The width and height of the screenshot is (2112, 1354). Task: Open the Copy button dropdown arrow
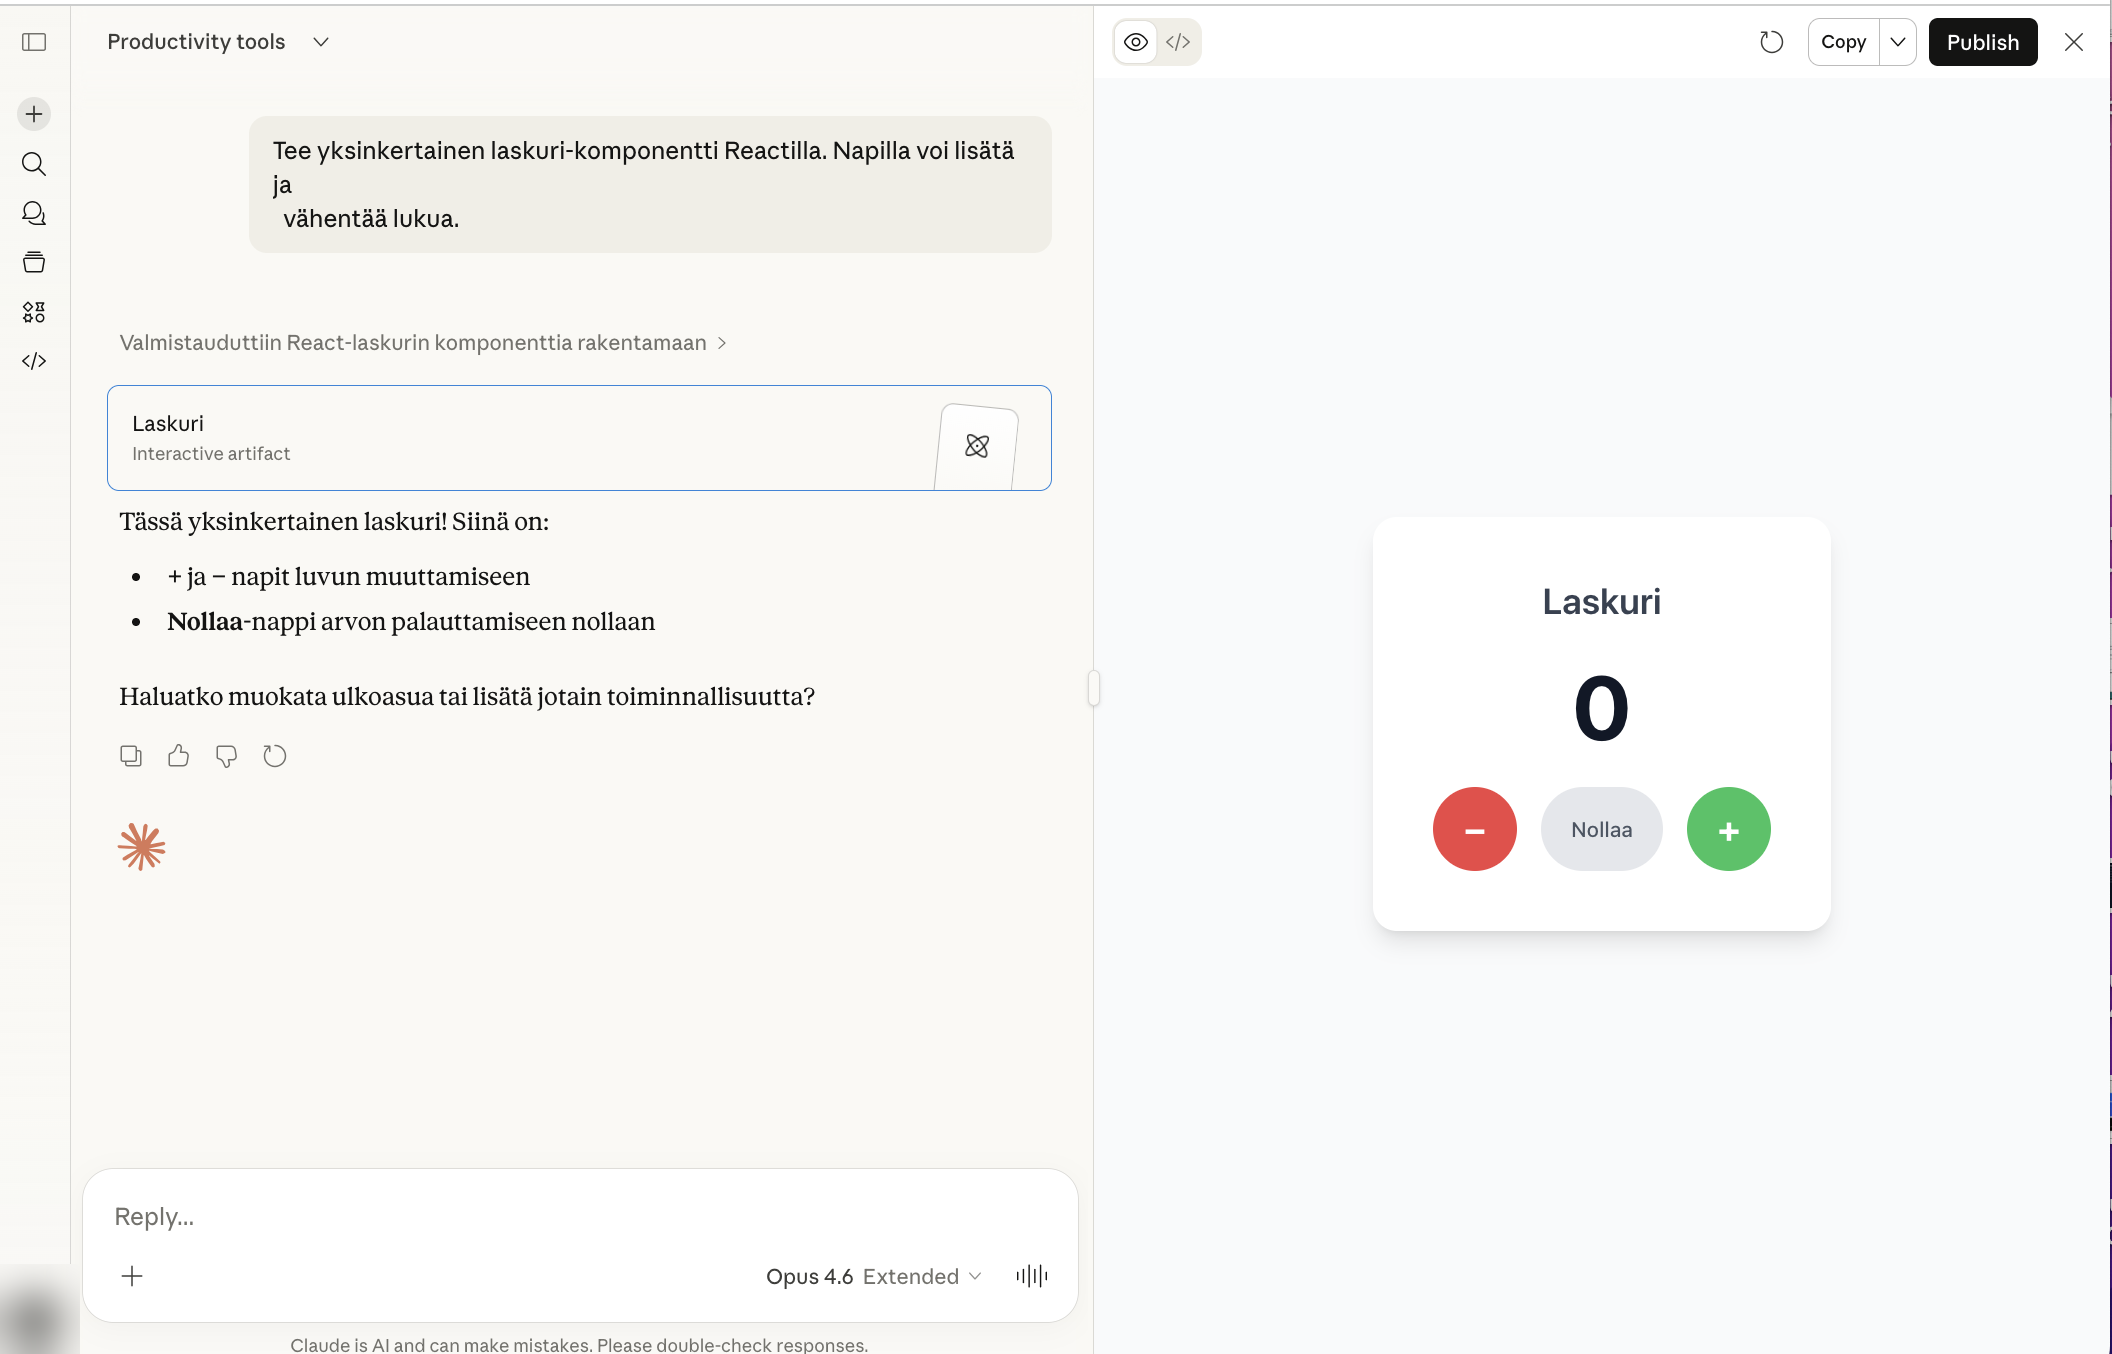1897,42
